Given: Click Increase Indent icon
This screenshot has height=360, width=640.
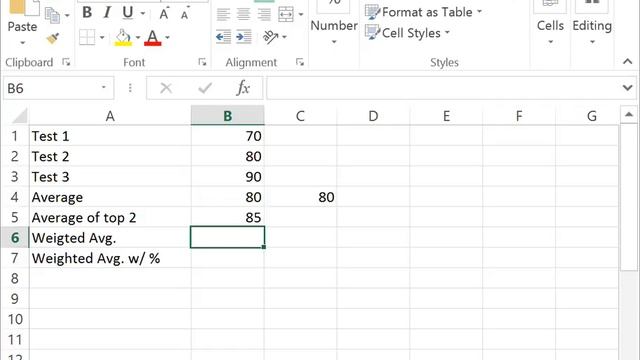Looking at the screenshot, I should pyautogui.click(x=244, y=37).
